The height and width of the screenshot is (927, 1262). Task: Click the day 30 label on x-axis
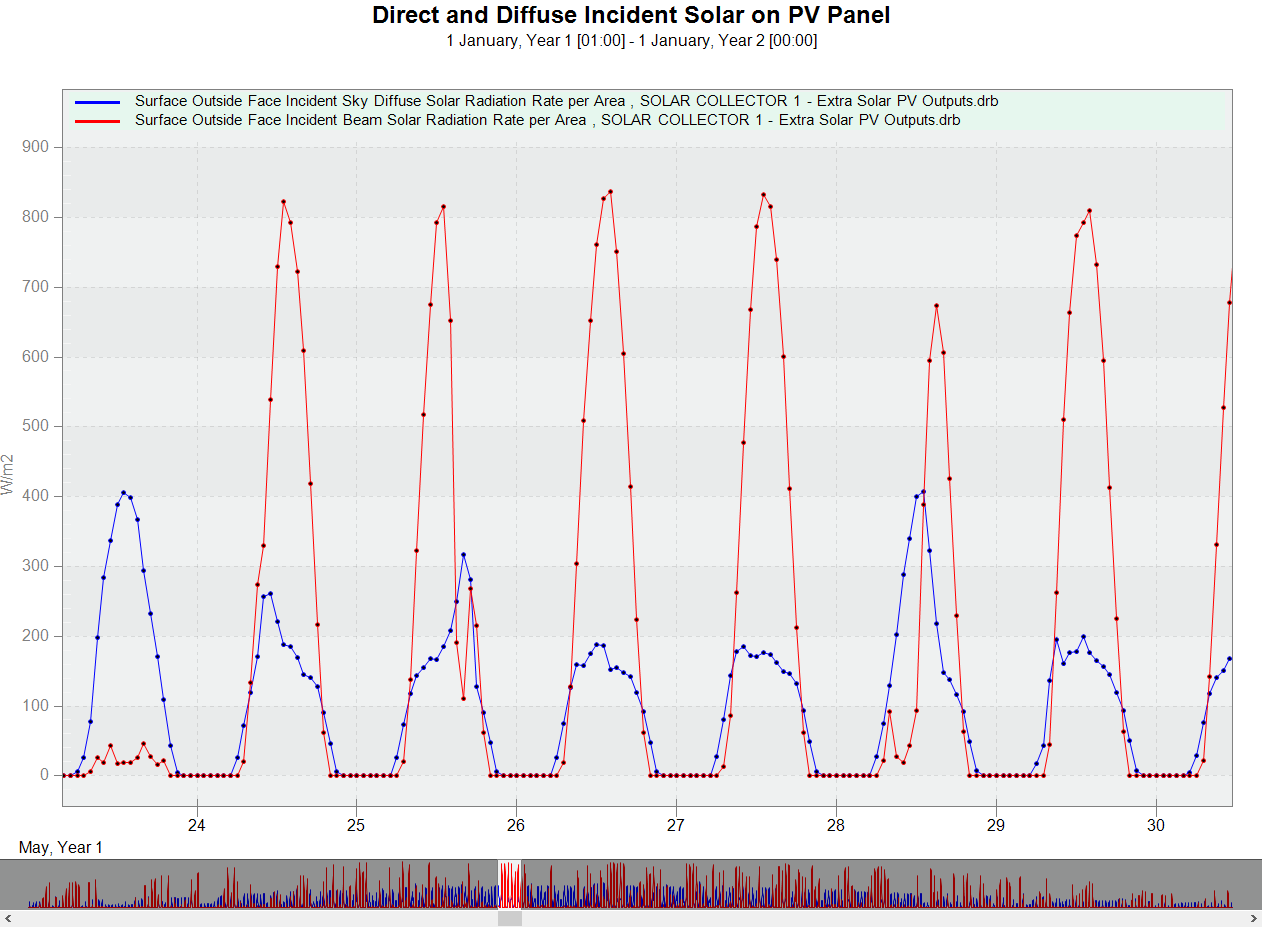coord(1155,825)
